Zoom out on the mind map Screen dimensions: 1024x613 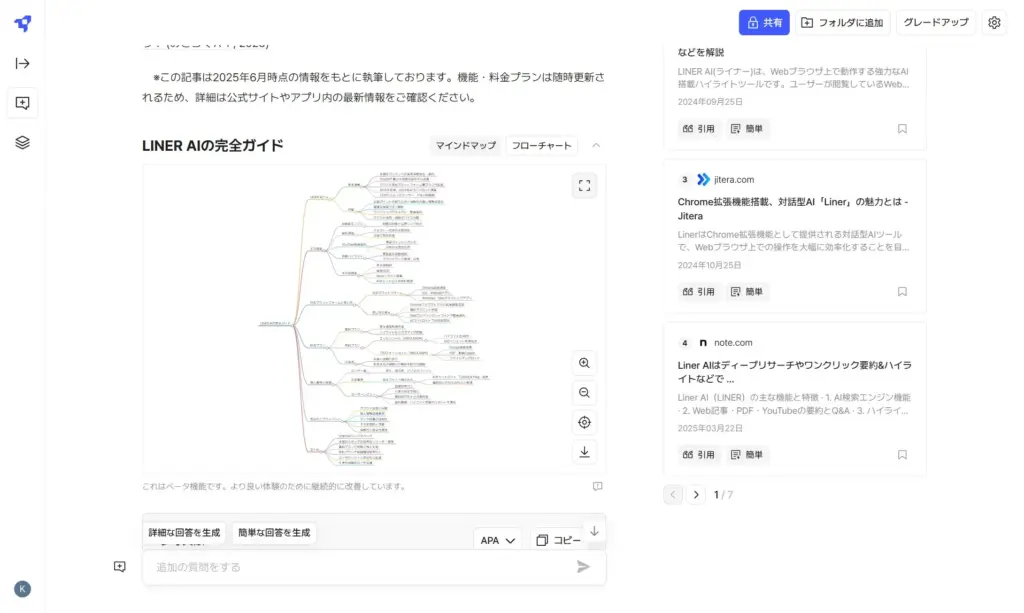[x=584, y=392]
